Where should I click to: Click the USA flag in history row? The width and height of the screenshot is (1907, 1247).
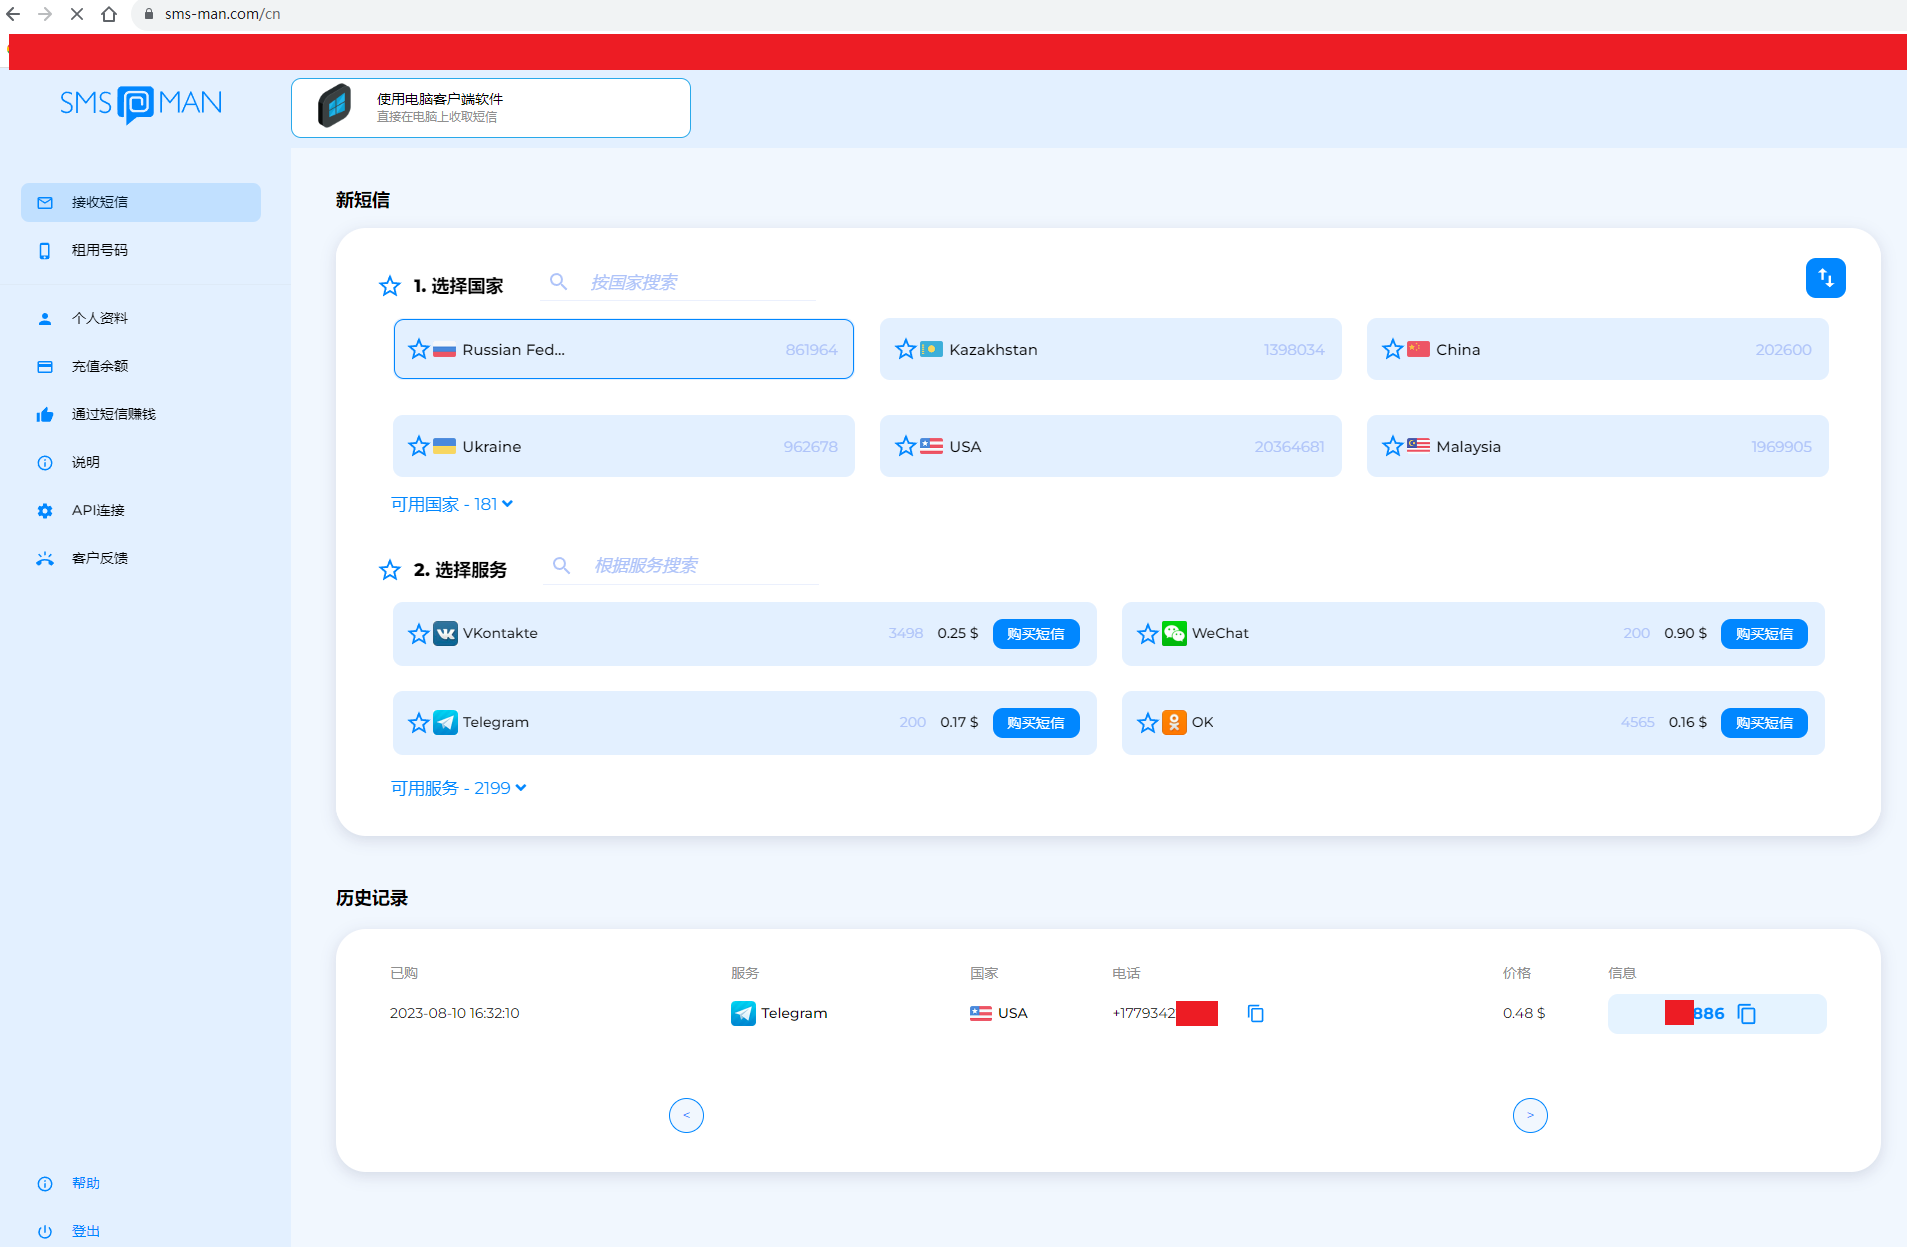tap(981, 1014)
